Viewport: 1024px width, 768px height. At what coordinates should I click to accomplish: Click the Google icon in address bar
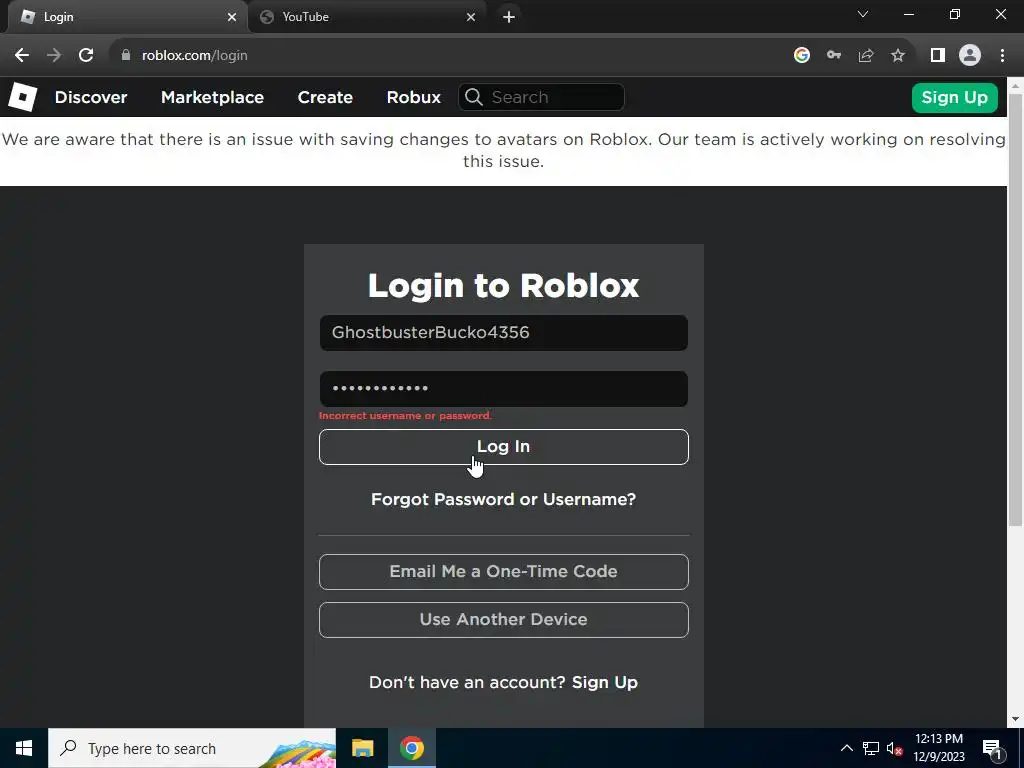pos(802,56)
